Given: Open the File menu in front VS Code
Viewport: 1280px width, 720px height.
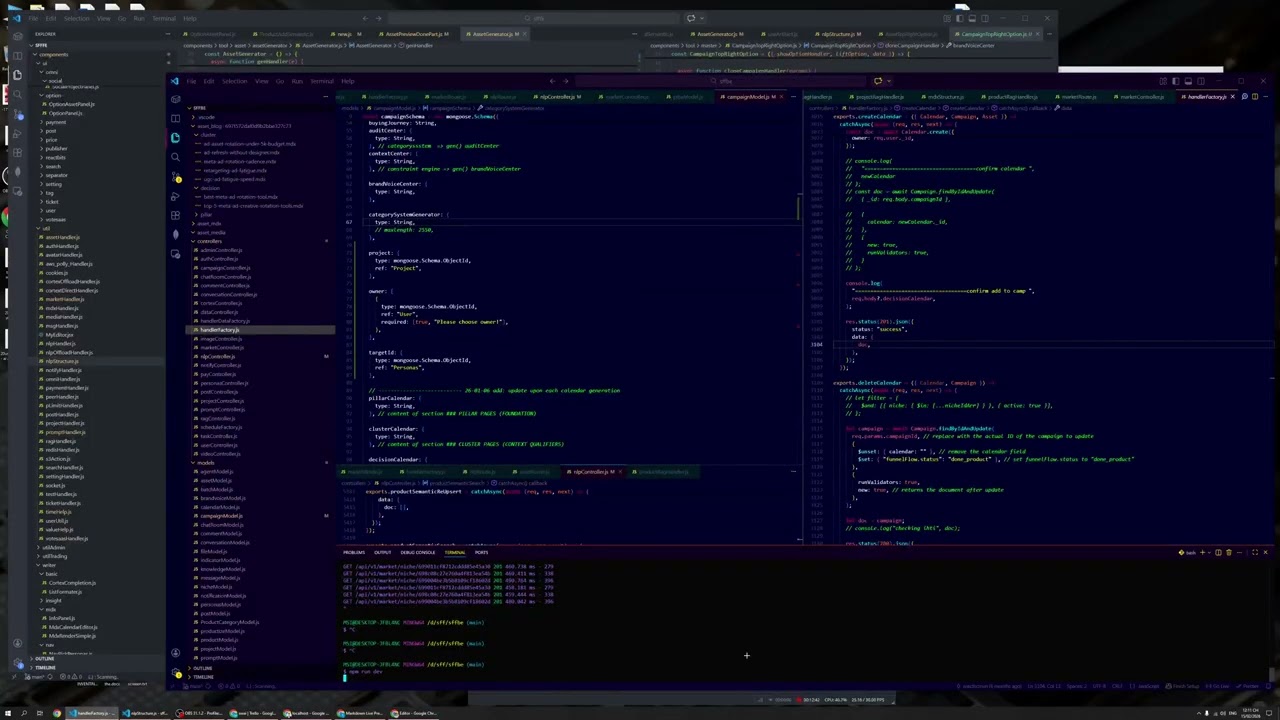Looking at the screenshot, I should [x=191, y=81].
